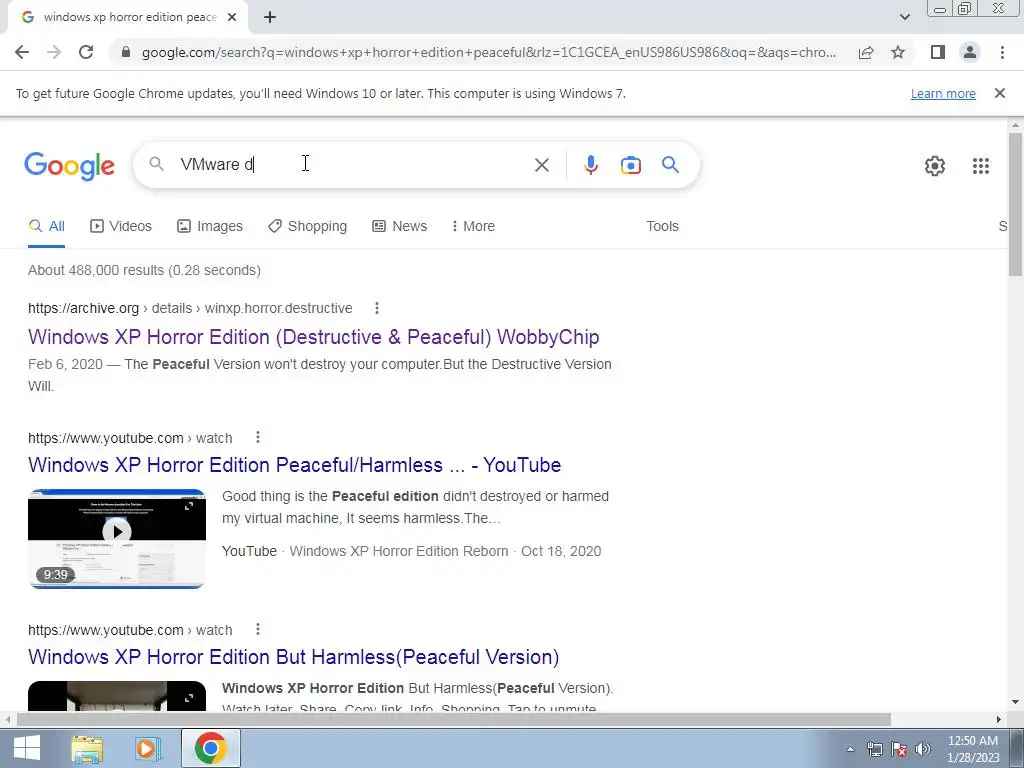Open the Chrome side panel
The width and height of the screenshot is (1024, 768).
point(938,52)
